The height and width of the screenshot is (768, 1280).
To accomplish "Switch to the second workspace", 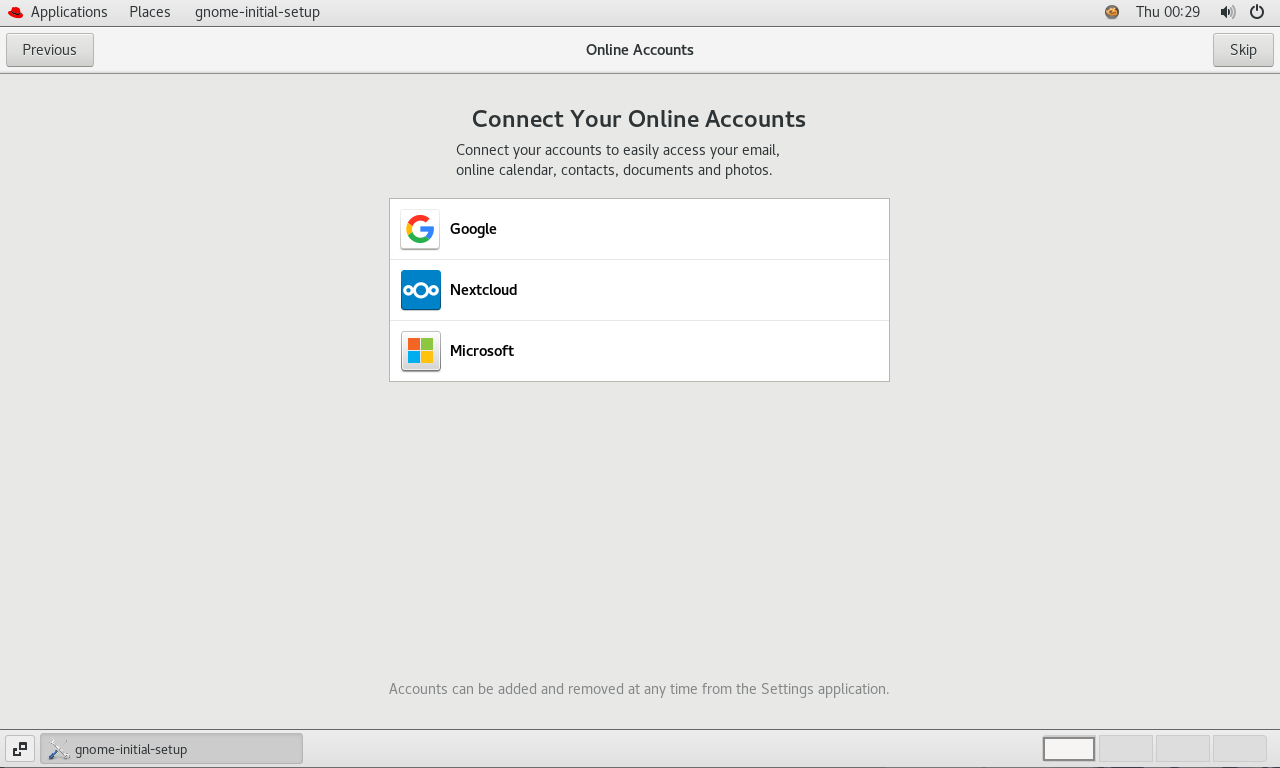I will coord(1126,748).
